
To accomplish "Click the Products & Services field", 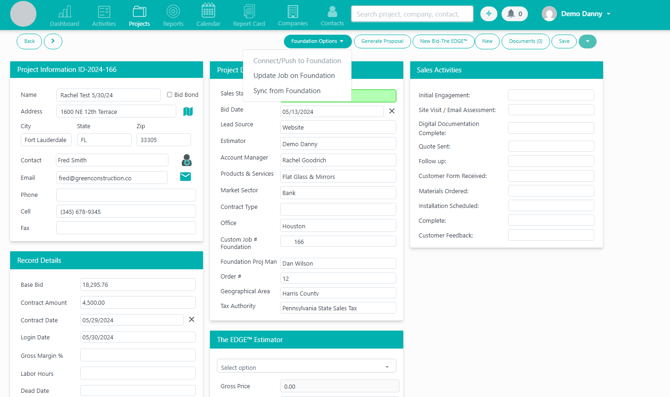I will [338, 176].
